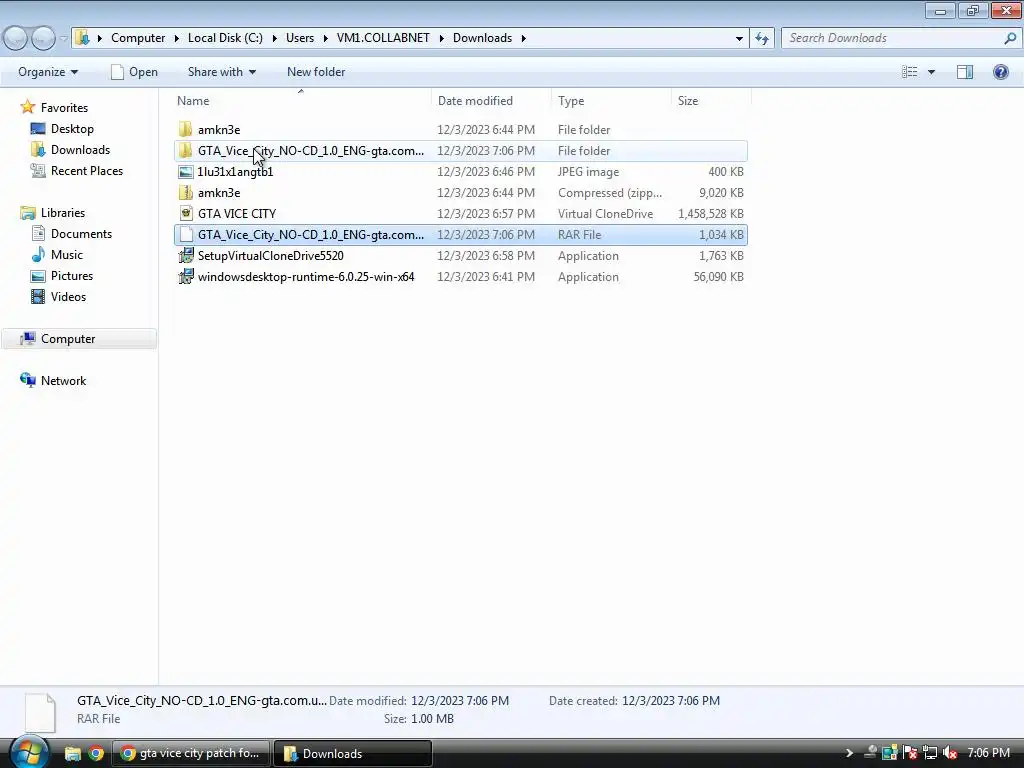The height and width of the screenshot is (768, 1024).
Task: Open Recent Places in the sidebar
Action: [x=86, y=170]
